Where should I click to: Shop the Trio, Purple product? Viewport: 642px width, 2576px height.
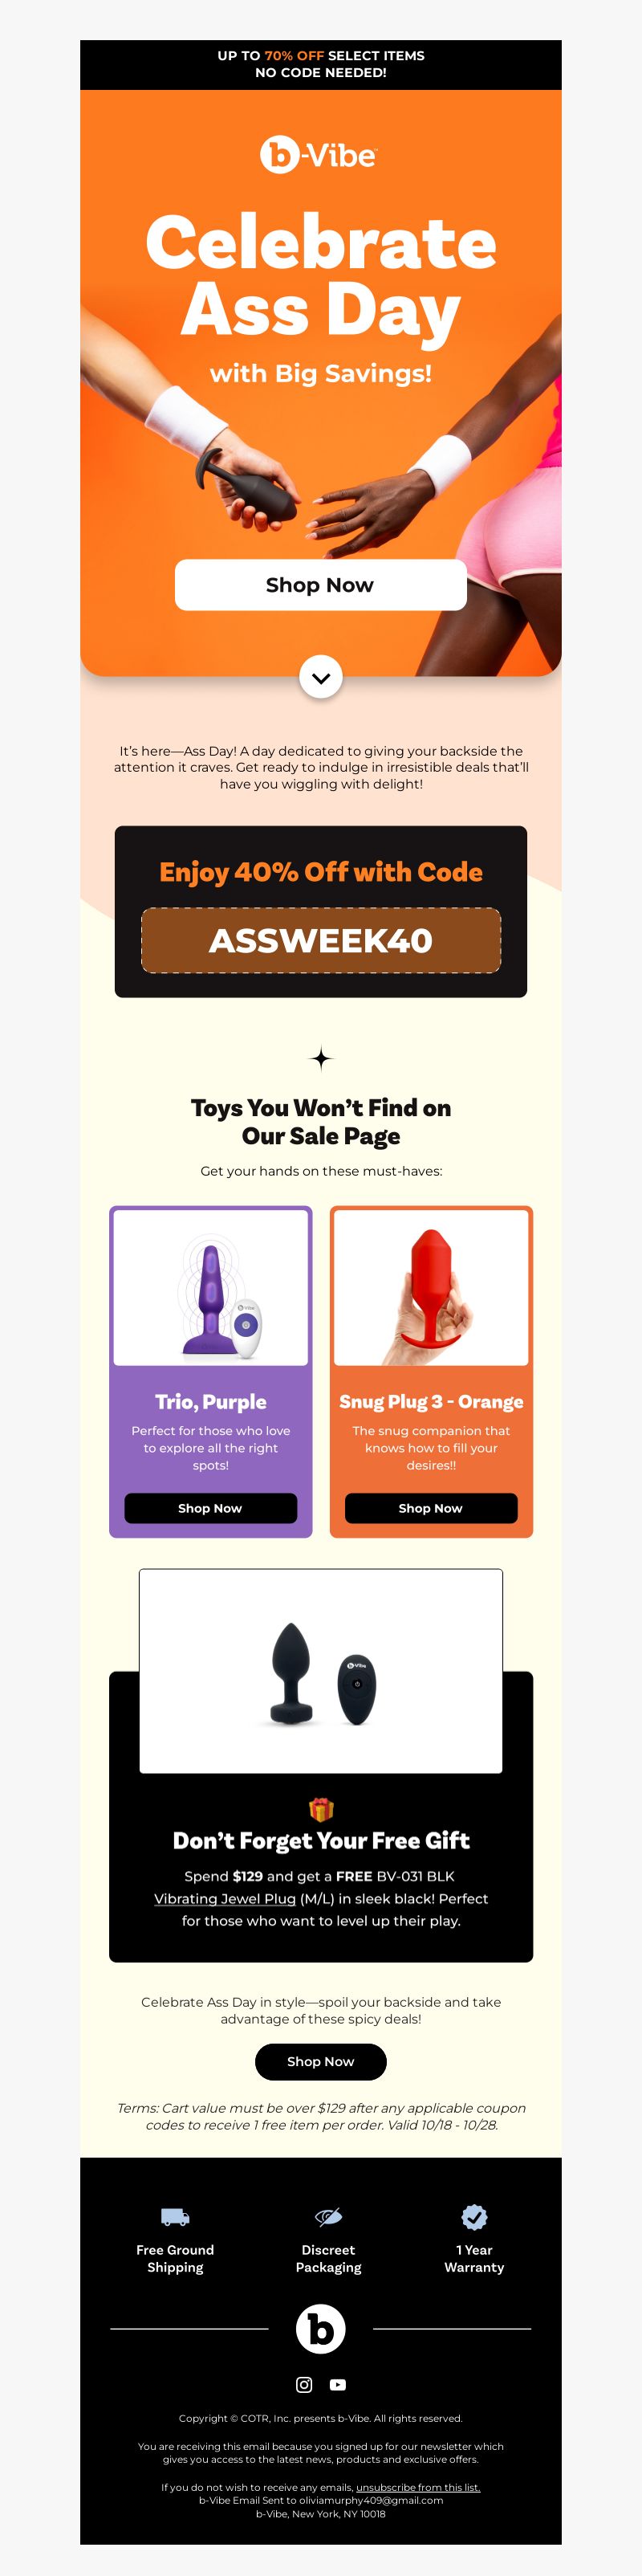coord(210,1508)
